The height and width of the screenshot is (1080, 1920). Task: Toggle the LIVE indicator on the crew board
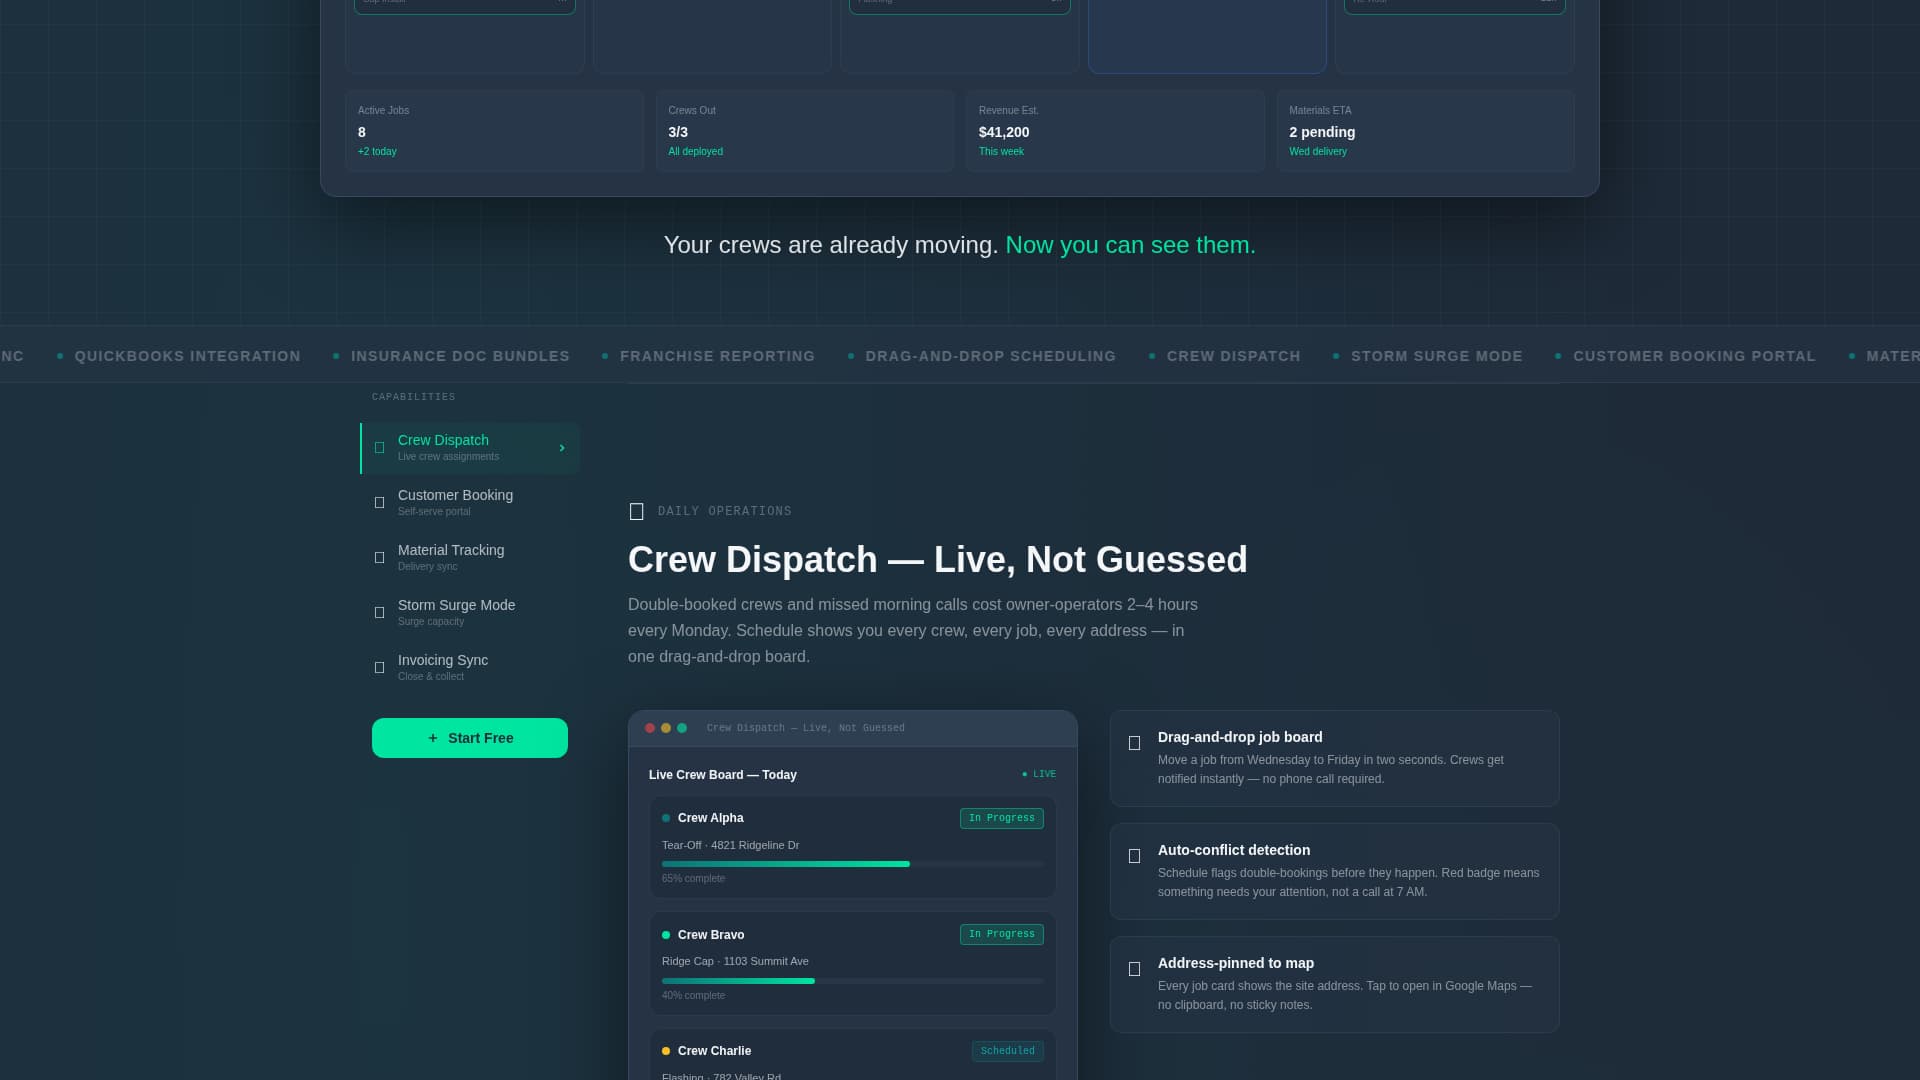coord(1038,774)
